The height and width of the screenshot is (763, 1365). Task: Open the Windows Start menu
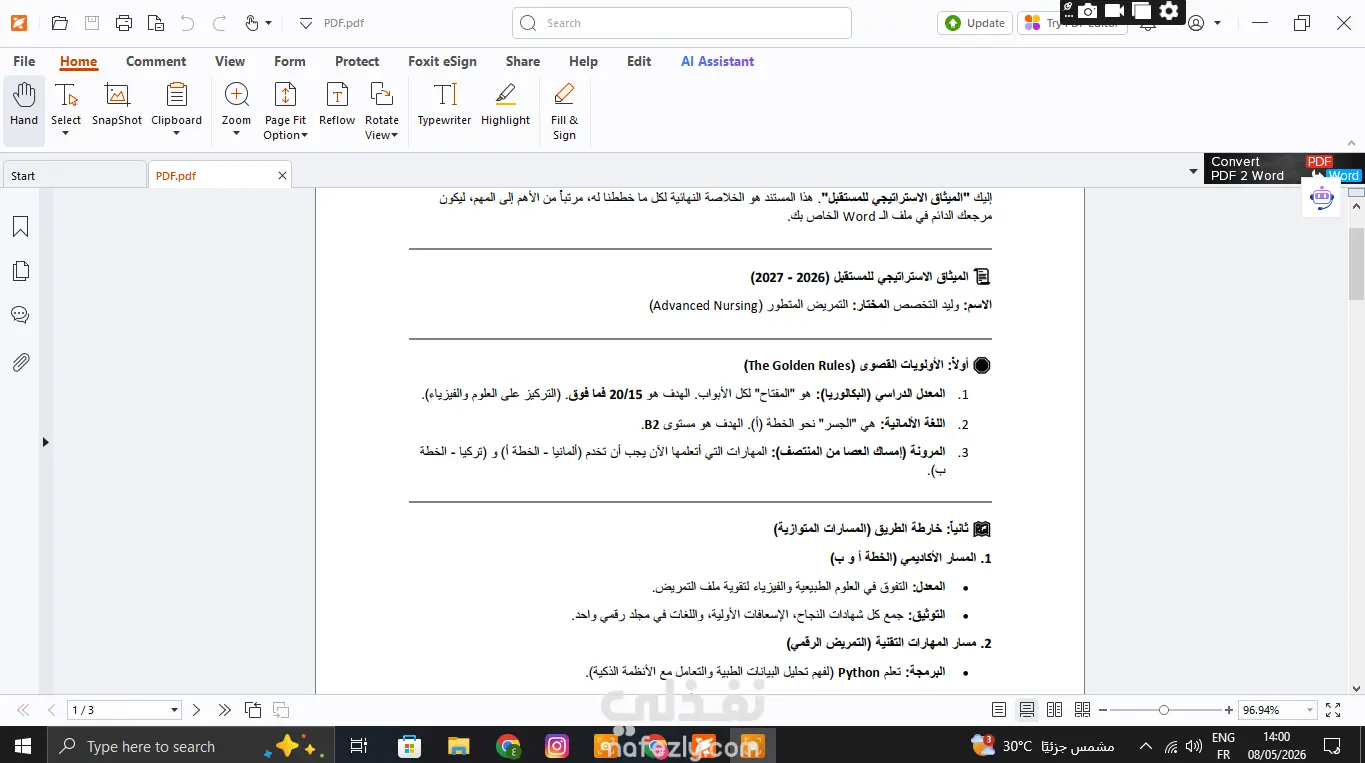click(x=23, y=746)
